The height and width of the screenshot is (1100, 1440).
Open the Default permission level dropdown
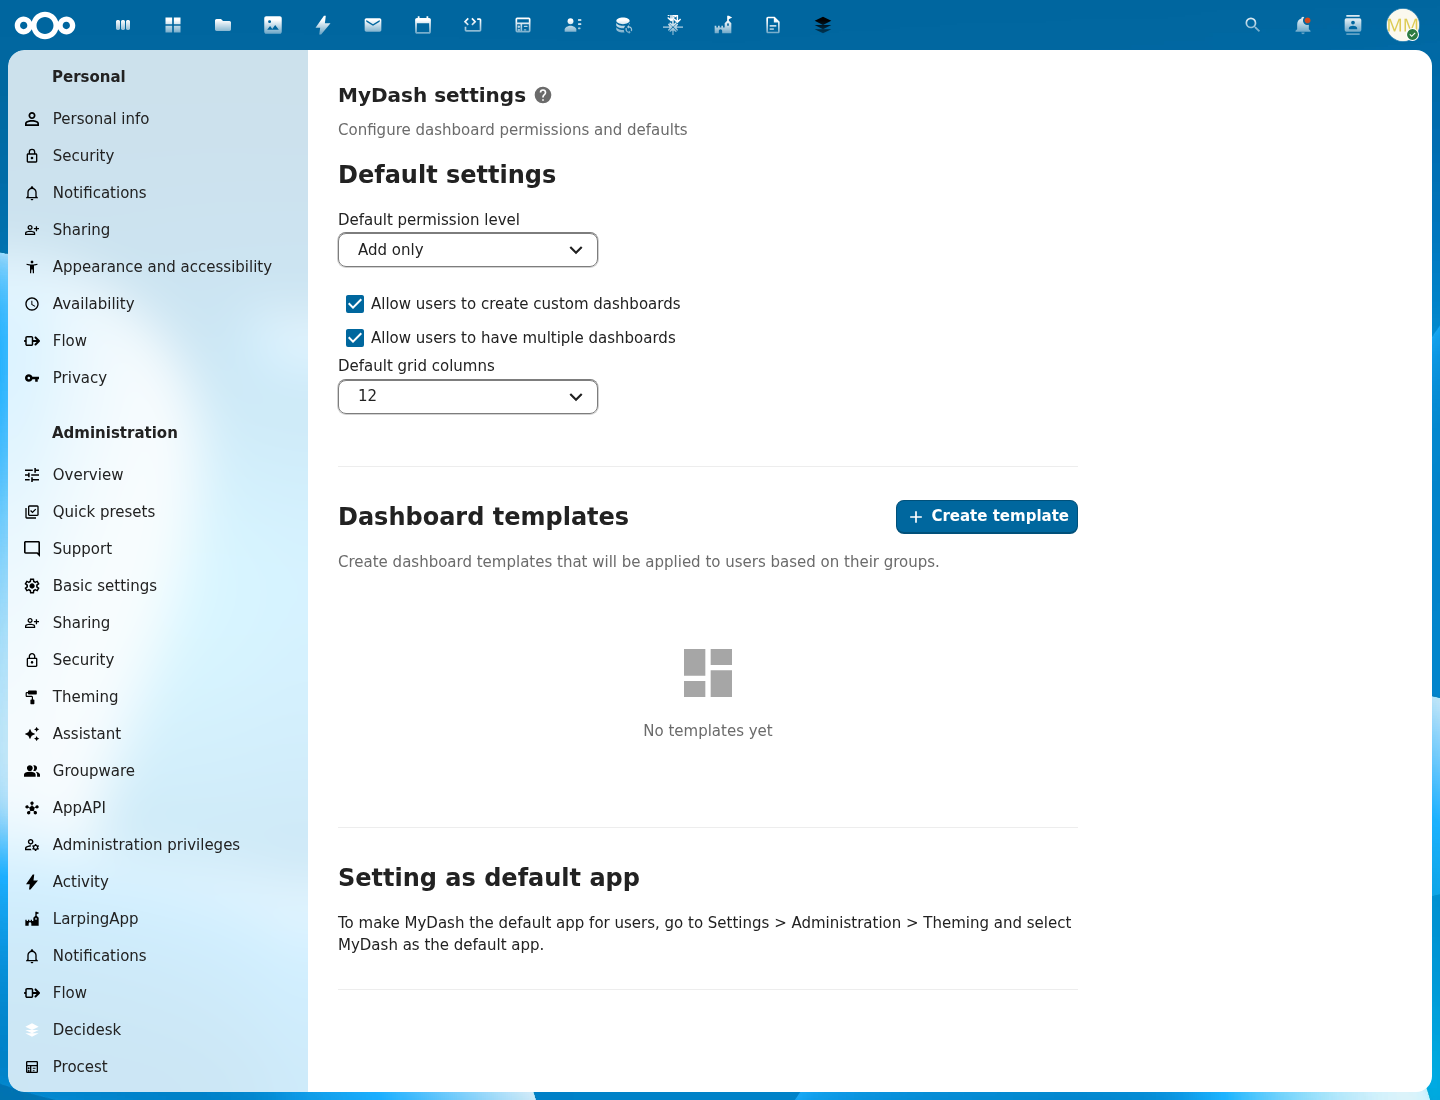(x=468, y=250)
